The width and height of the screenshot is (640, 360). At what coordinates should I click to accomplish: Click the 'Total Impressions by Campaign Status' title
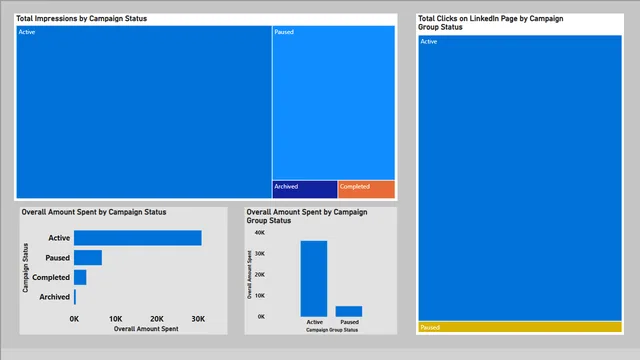81,18
